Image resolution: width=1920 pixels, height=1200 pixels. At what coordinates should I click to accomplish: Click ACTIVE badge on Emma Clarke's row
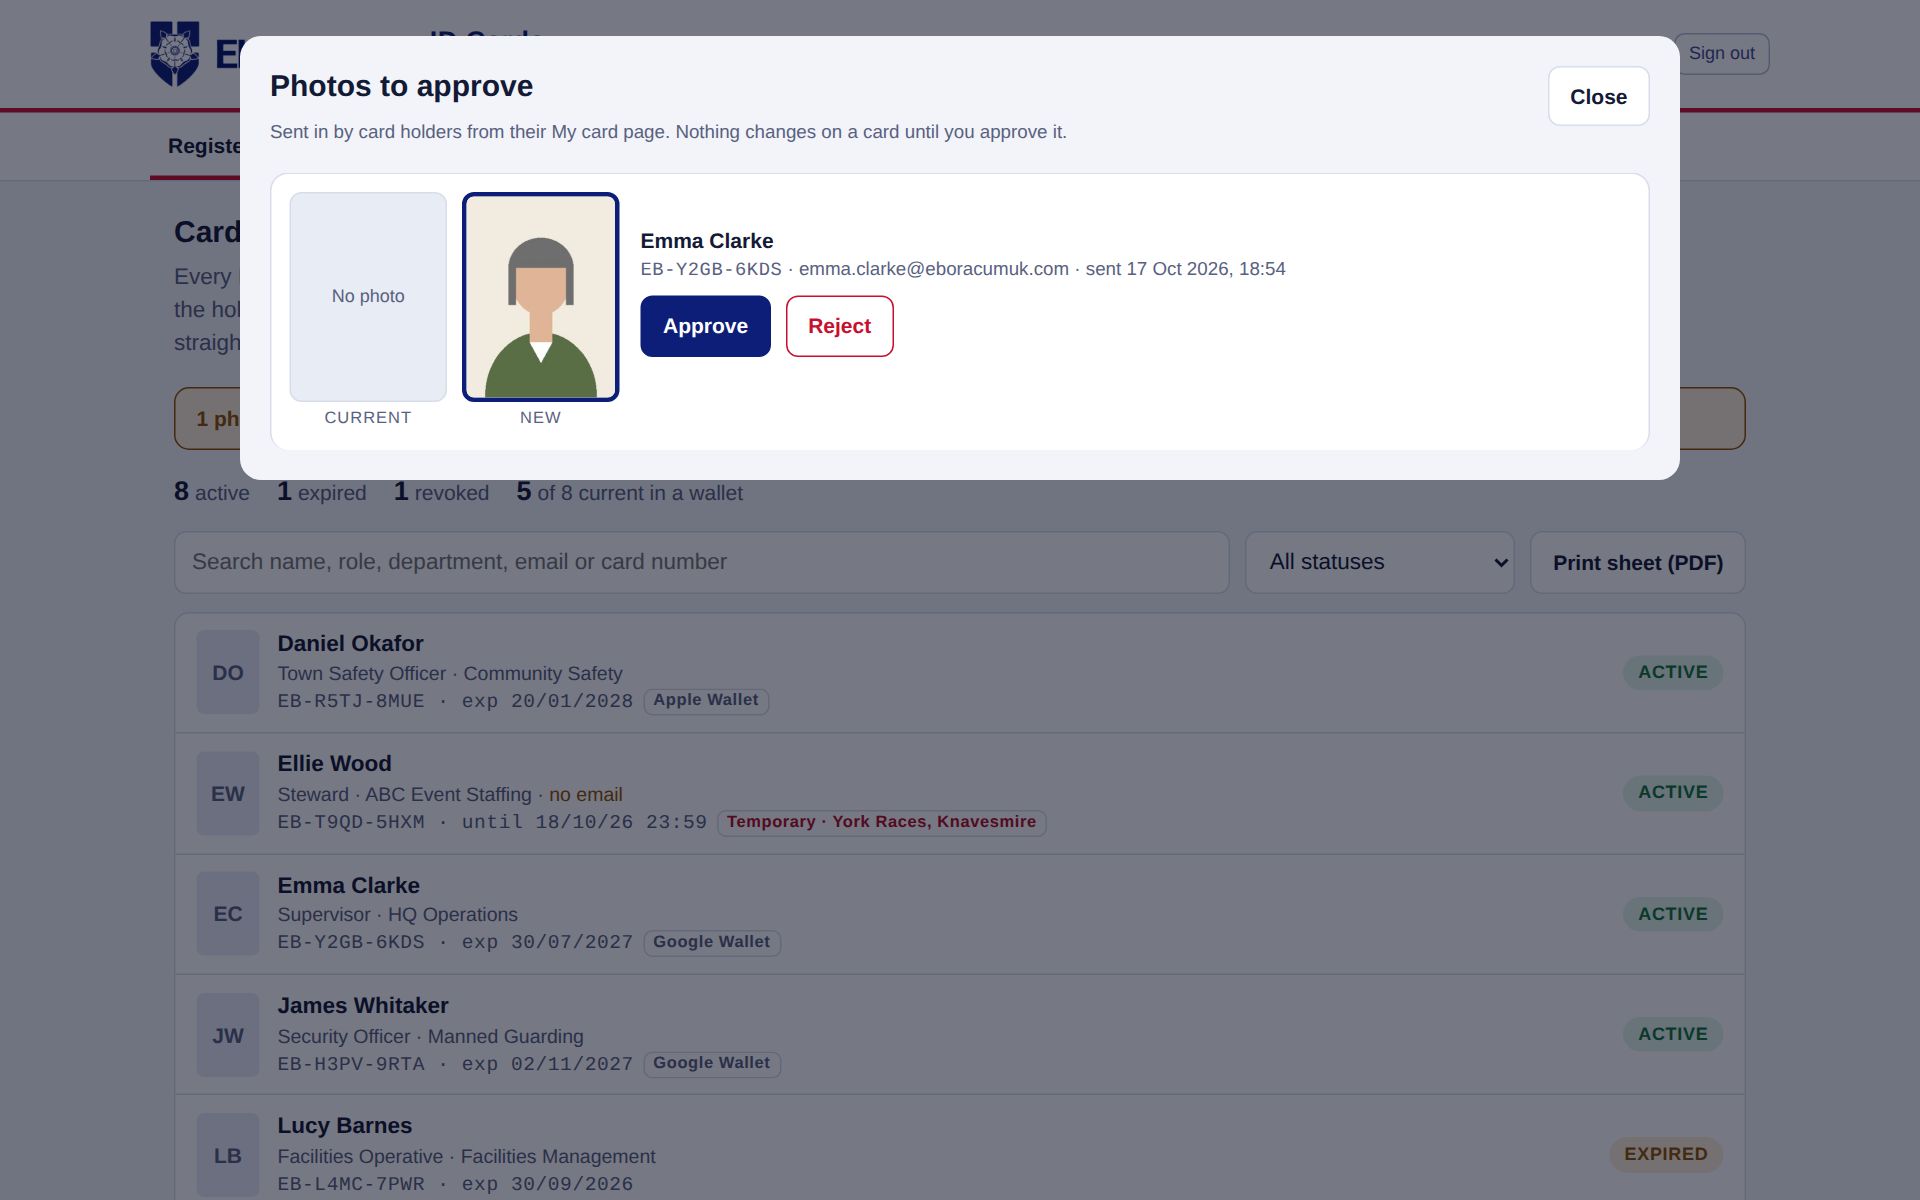[1673, 914]
